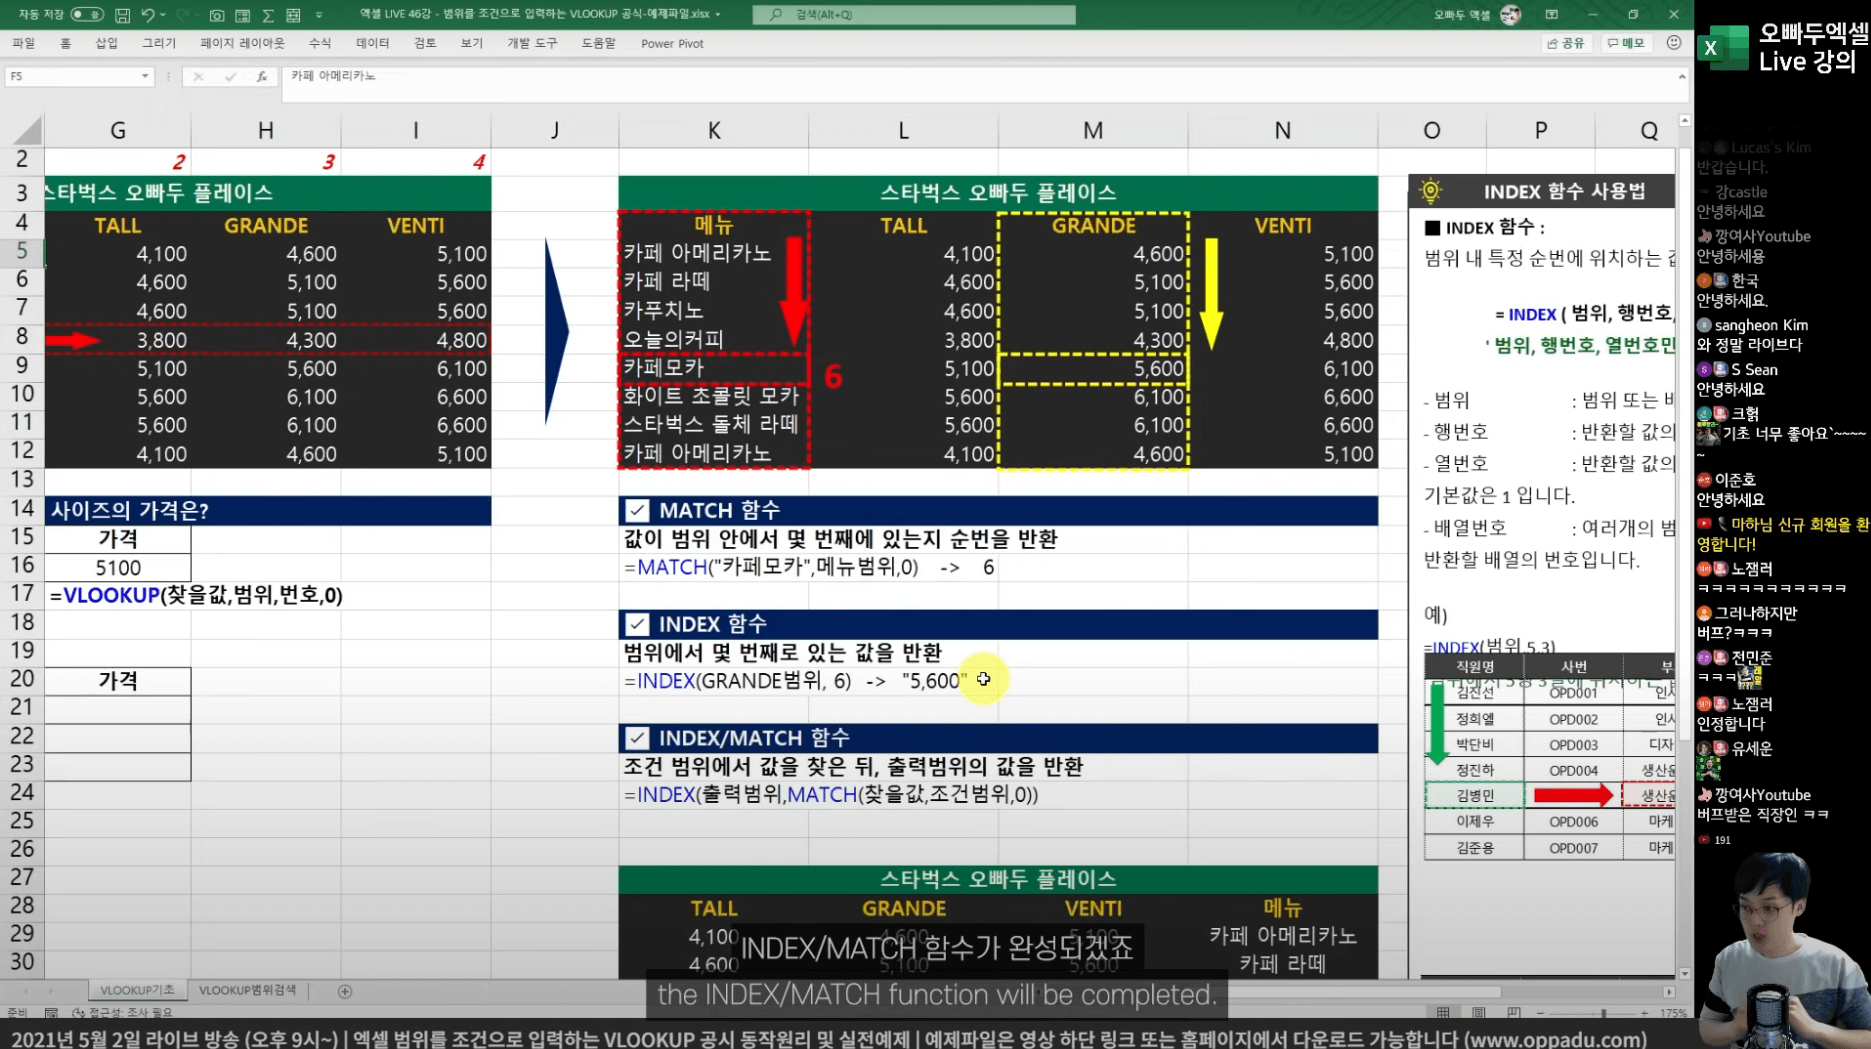Click the Select All corner triangle
The image size is (1871, 1049).
coord(28,130)
